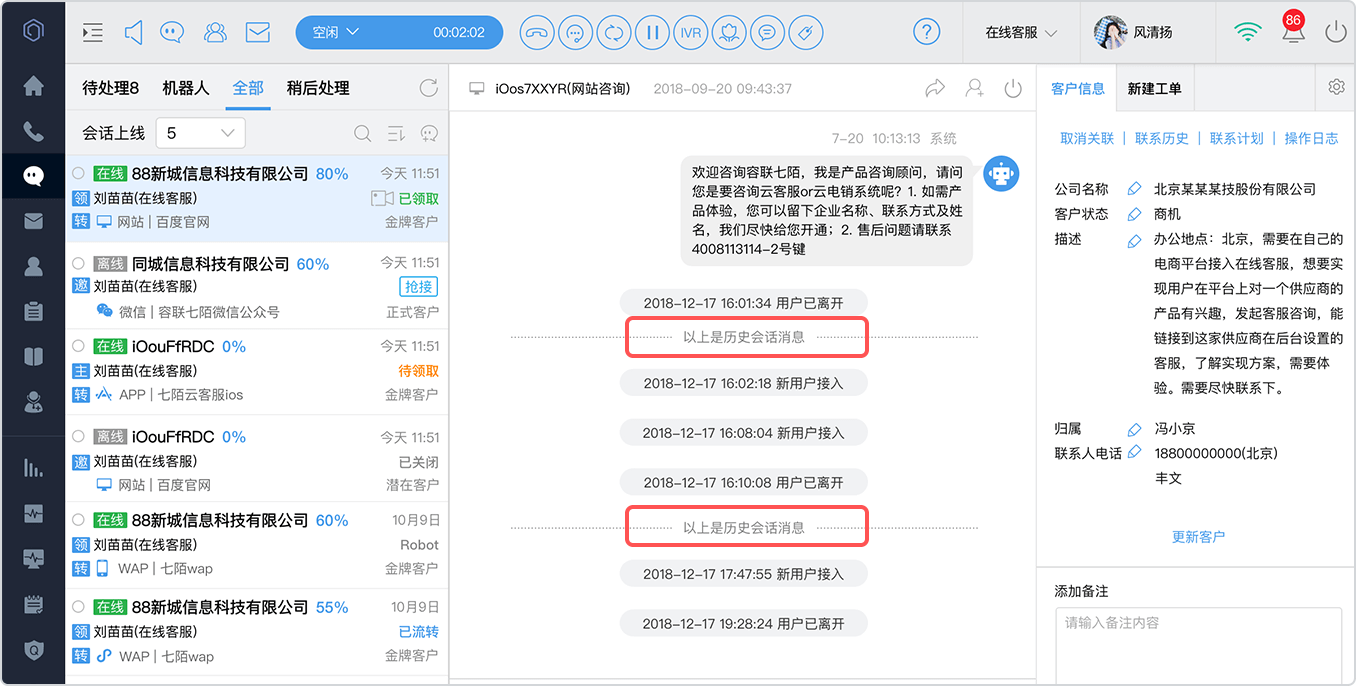The image size is (1356, 686).
Task: Open the help question mark icon
Action: pyautogui.click(x=927, y=32)
